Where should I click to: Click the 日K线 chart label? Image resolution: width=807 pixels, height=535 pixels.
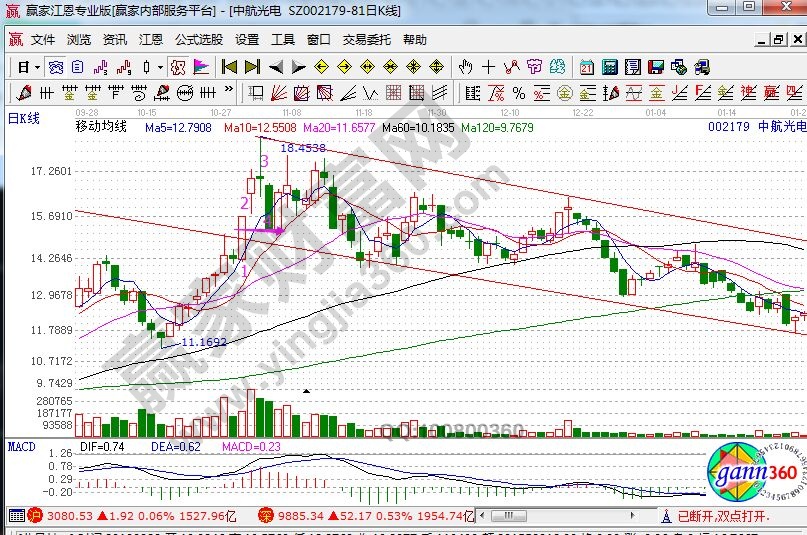[x=24, y=119]
